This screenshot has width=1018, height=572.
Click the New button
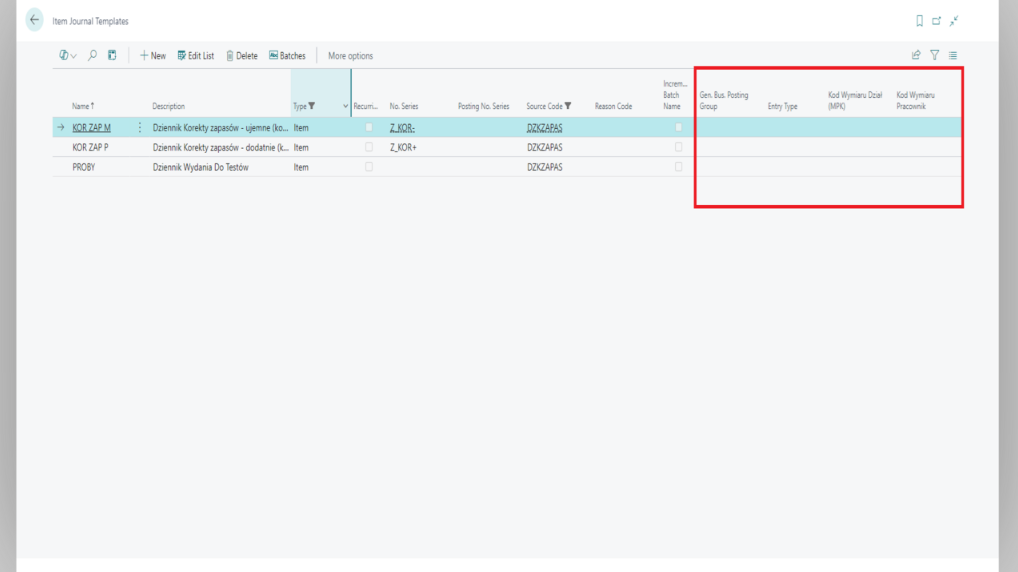(x=153, y=56)
